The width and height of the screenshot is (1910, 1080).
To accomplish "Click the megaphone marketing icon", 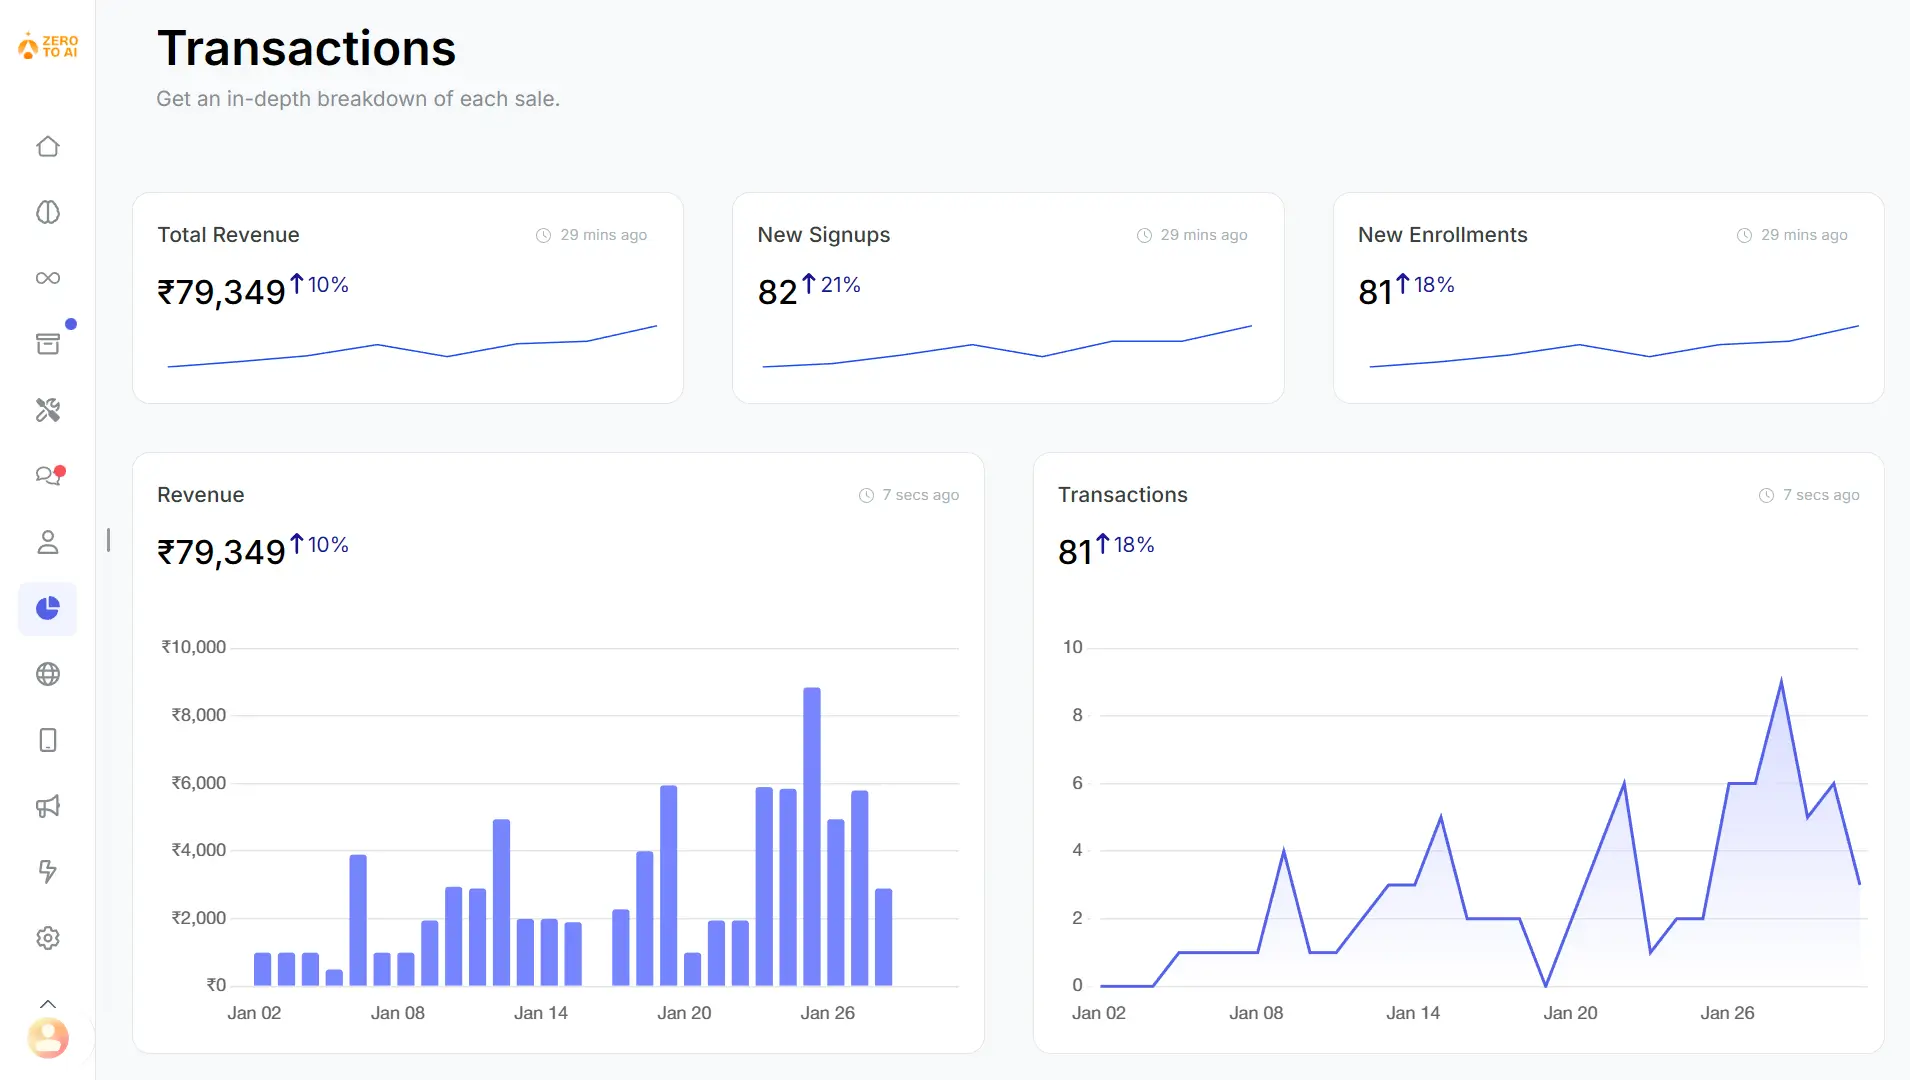I will point(48,806).
